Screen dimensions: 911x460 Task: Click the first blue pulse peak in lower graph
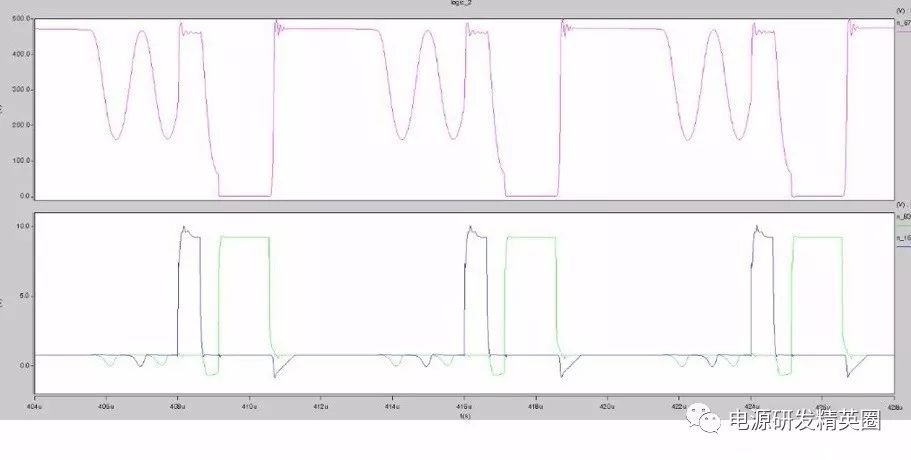[x=184, y=228]
